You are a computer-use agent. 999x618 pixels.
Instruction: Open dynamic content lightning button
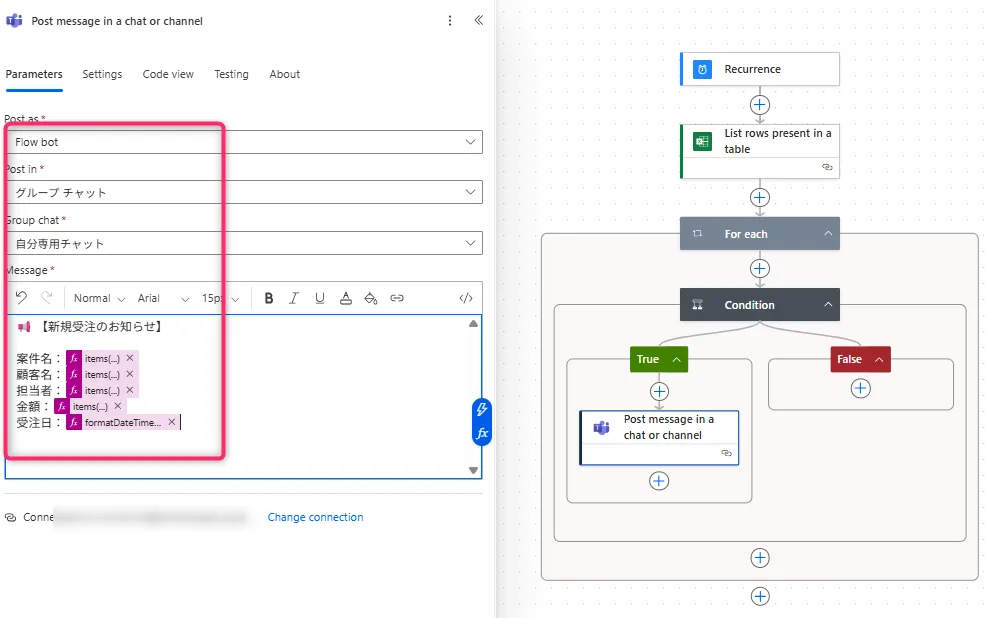click(482, 410)
